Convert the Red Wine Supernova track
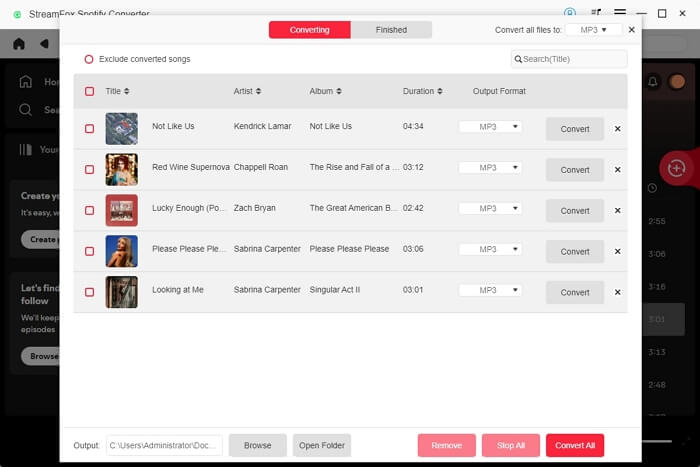Image resolution: width=700 pixels, height=467 pixels. click(575, 170)
